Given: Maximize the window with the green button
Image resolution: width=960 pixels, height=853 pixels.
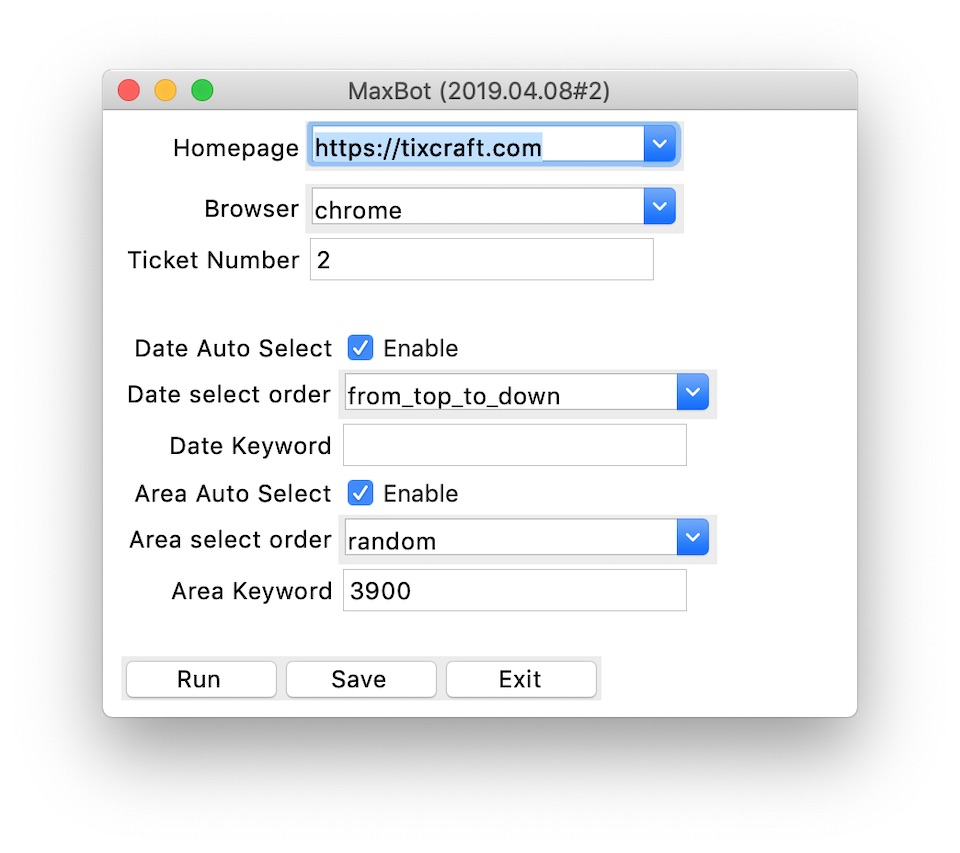Looking at the screenshot, I should click(x=202, y=90).
